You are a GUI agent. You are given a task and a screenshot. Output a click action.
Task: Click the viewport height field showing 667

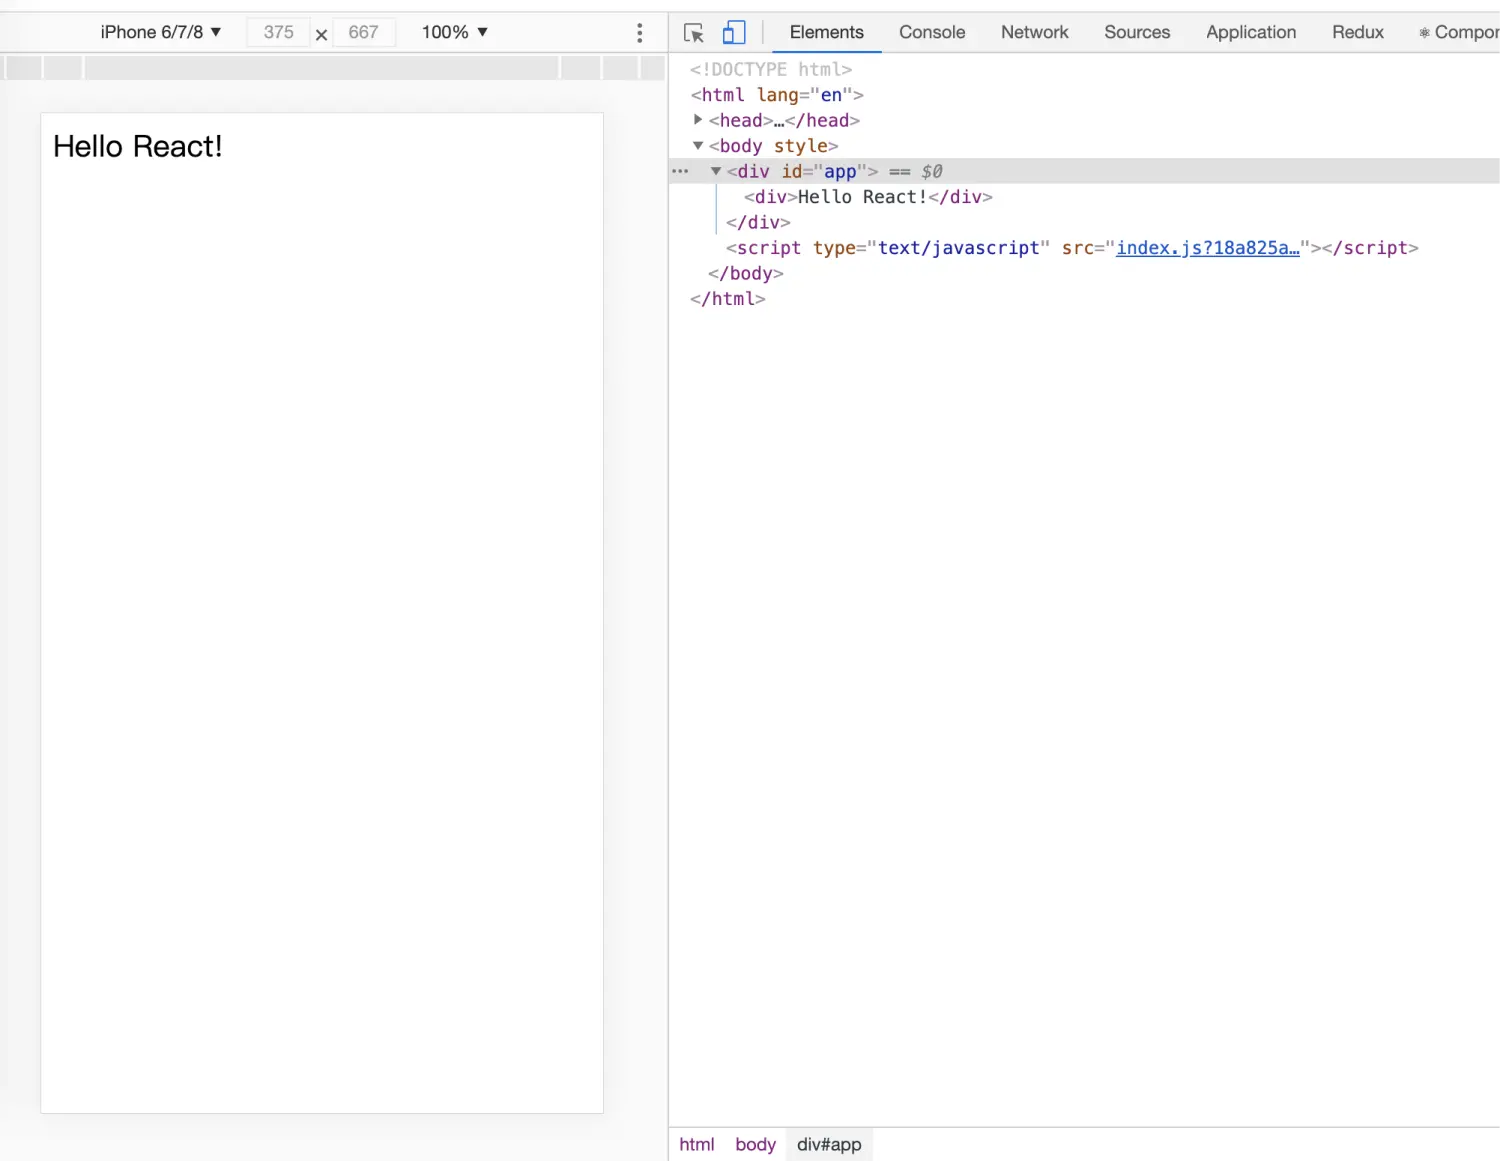click(x=363, y=32)
